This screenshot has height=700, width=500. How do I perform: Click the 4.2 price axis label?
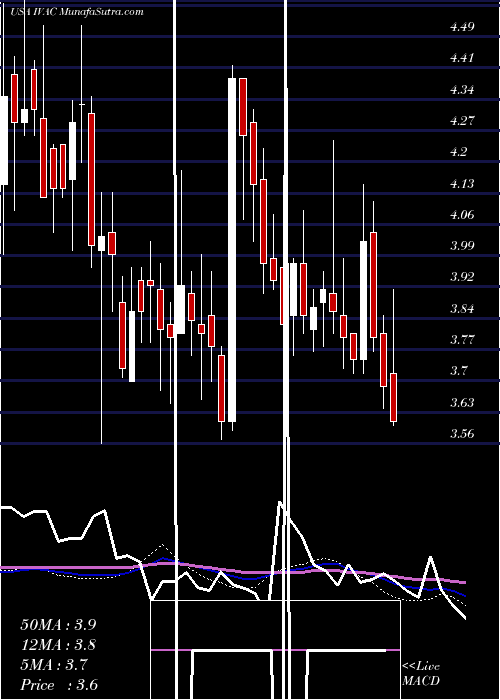[458, 152]
